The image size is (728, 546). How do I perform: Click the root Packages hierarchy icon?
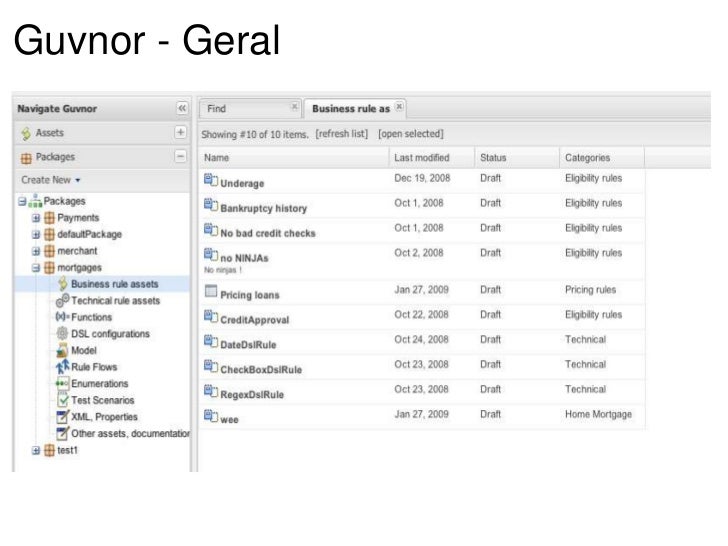click(35, 201)
